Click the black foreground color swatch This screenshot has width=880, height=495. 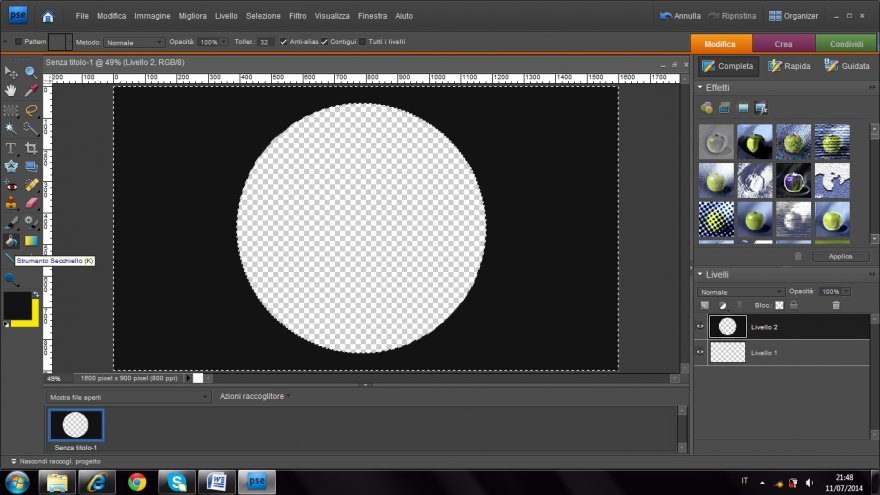tap(17, 307)
